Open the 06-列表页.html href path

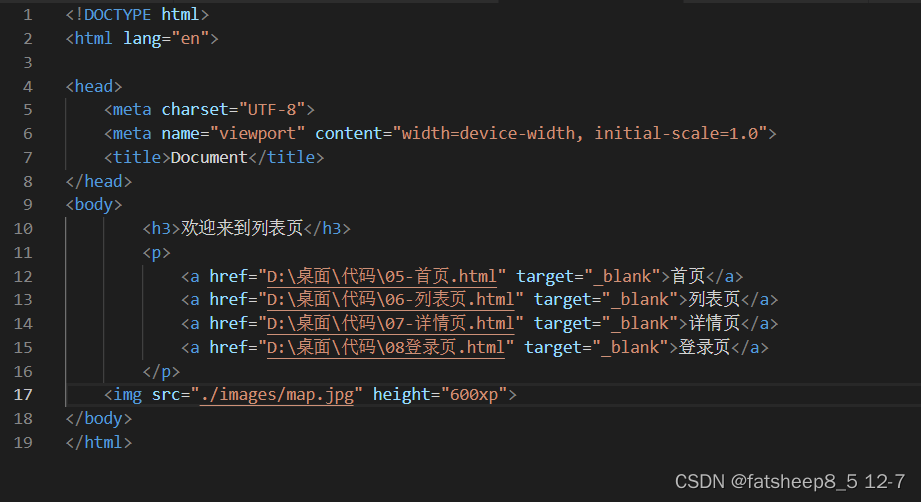point(391,299)
